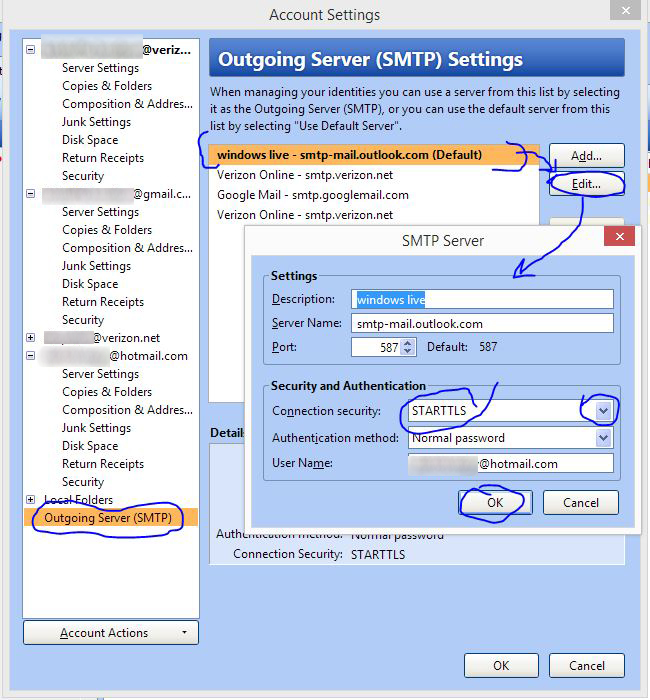650x700 pixels.
Task: Open Copies & Folders under the @gmail.c... account
Action: [107, 230]
